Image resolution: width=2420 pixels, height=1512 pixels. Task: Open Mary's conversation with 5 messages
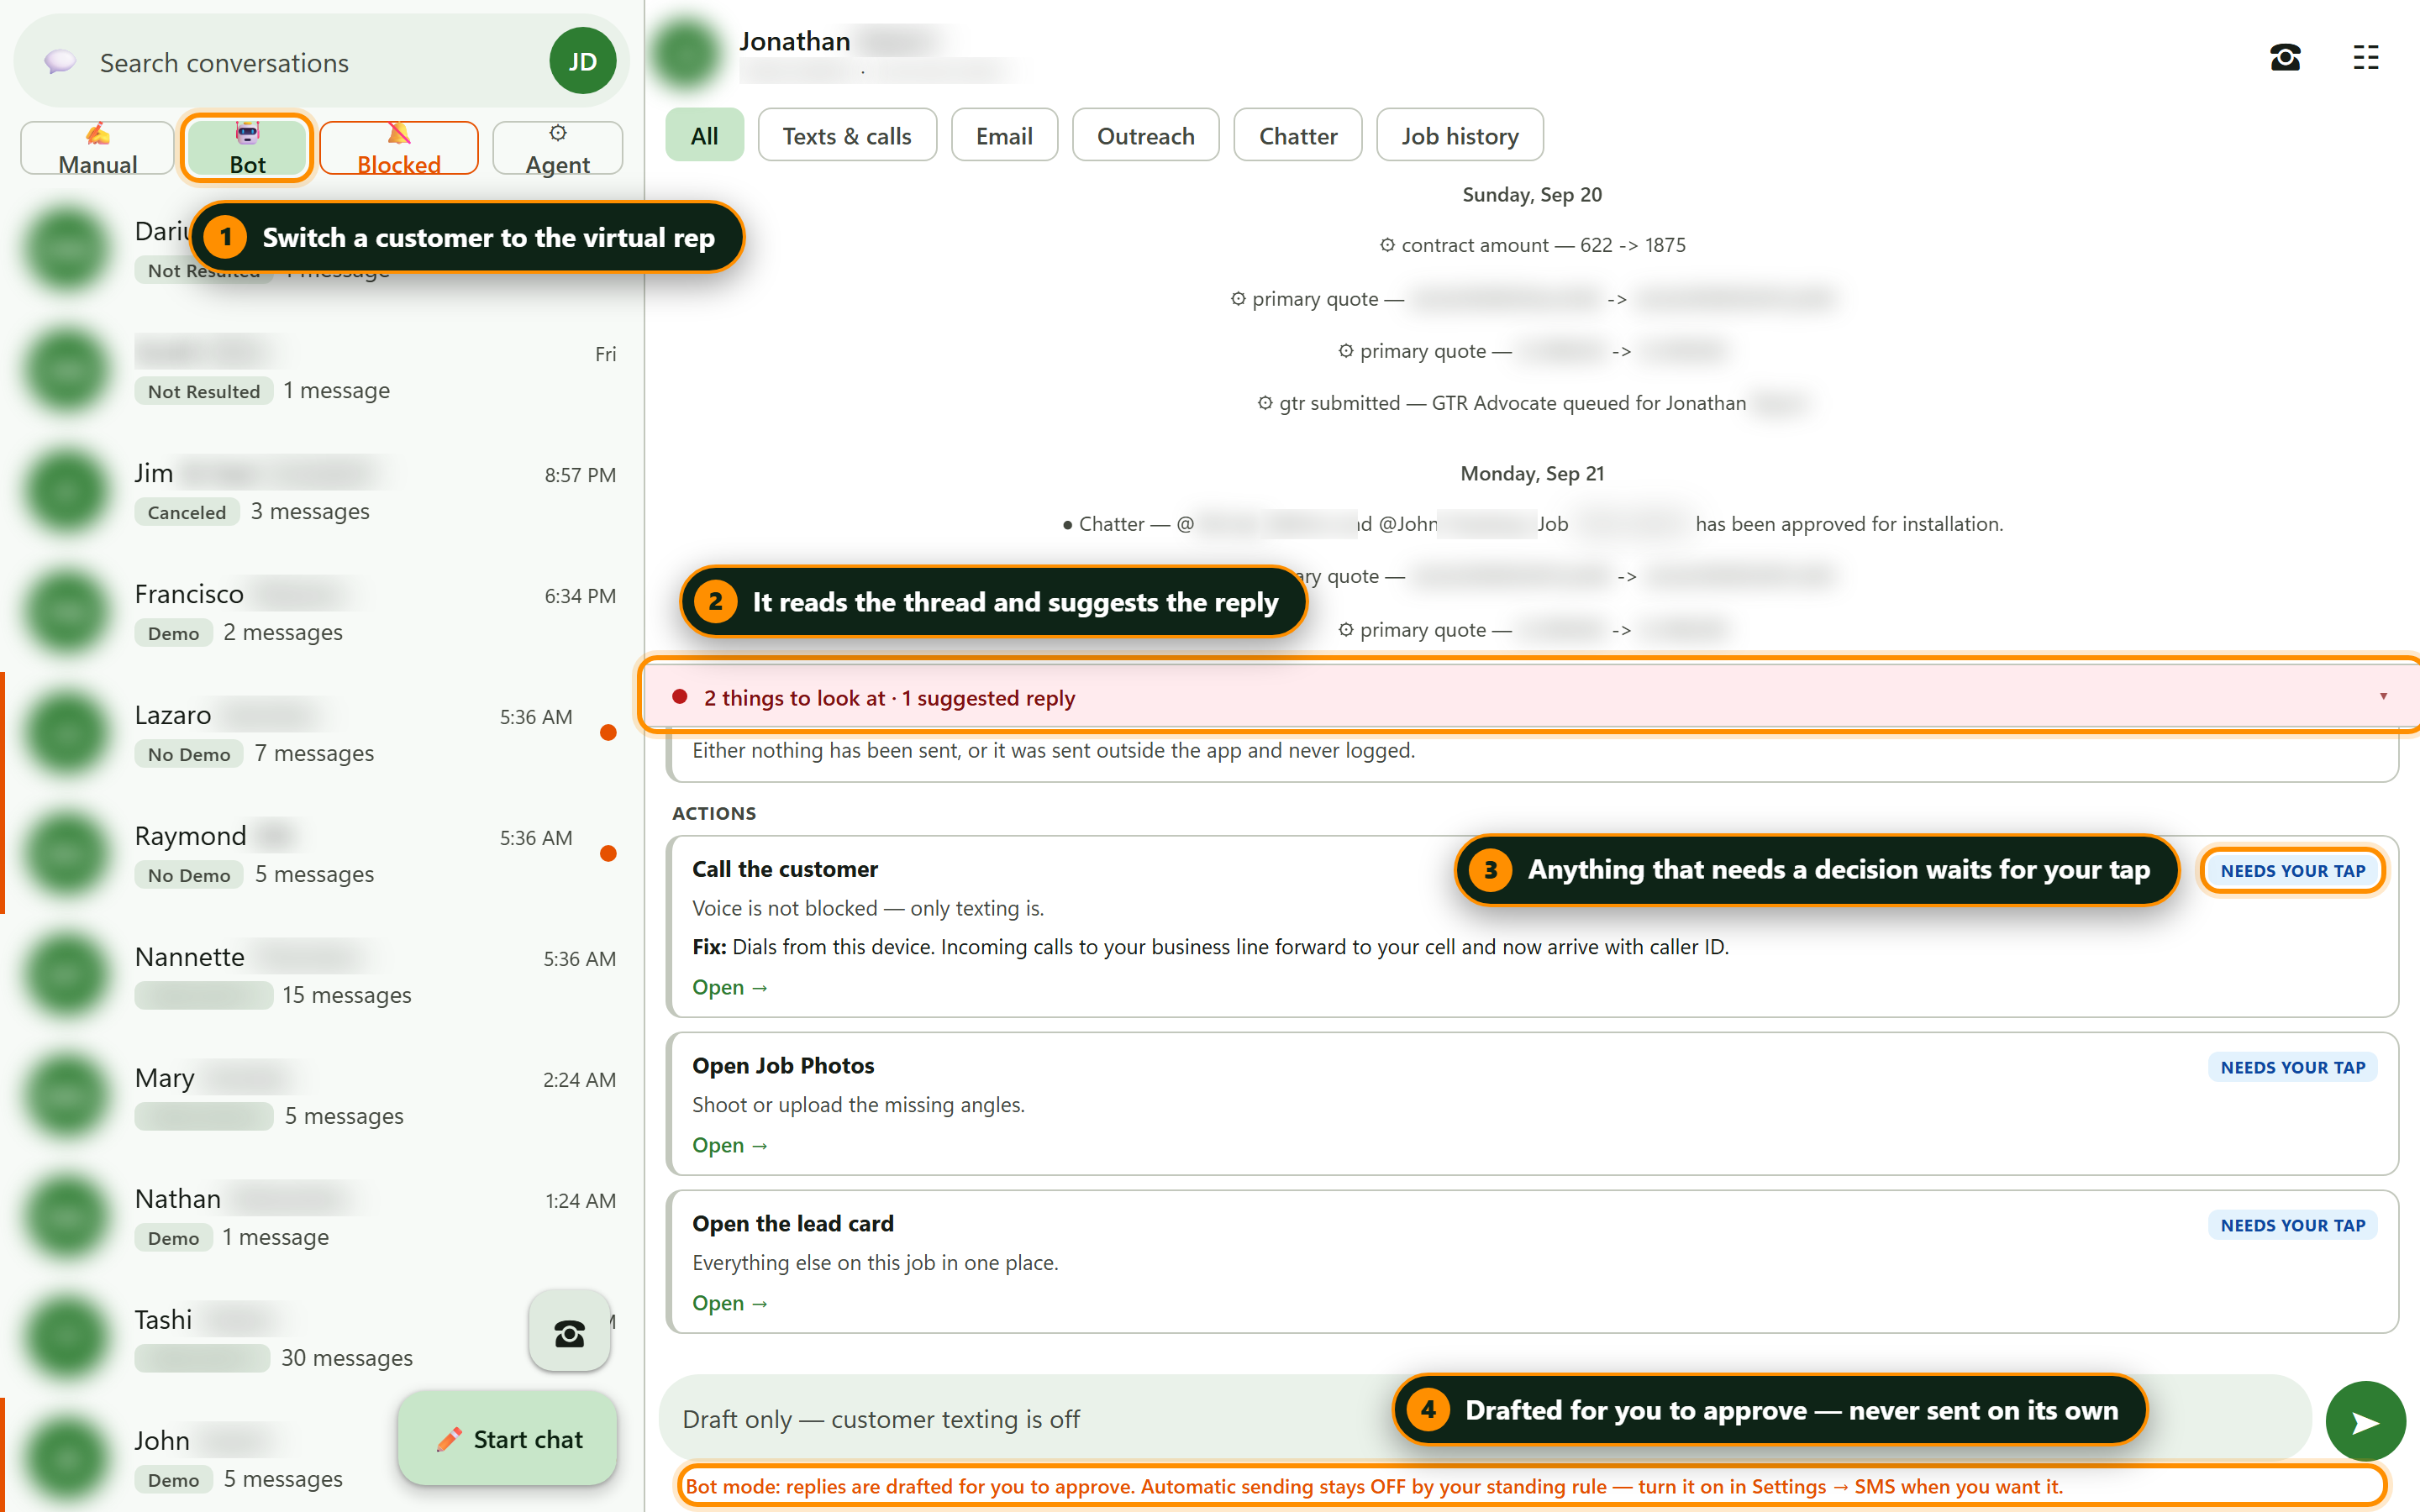click(322, 1096)
